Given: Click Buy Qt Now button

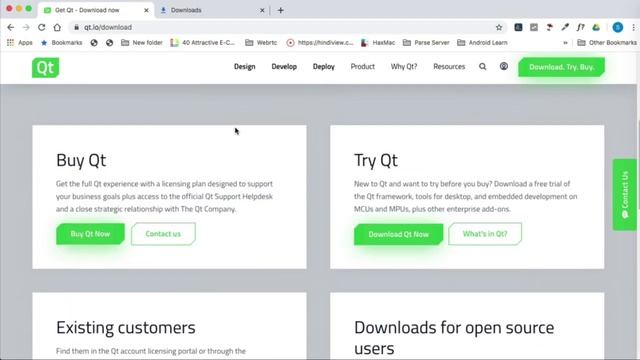Looking at the screenshot, I should point(90,234).
